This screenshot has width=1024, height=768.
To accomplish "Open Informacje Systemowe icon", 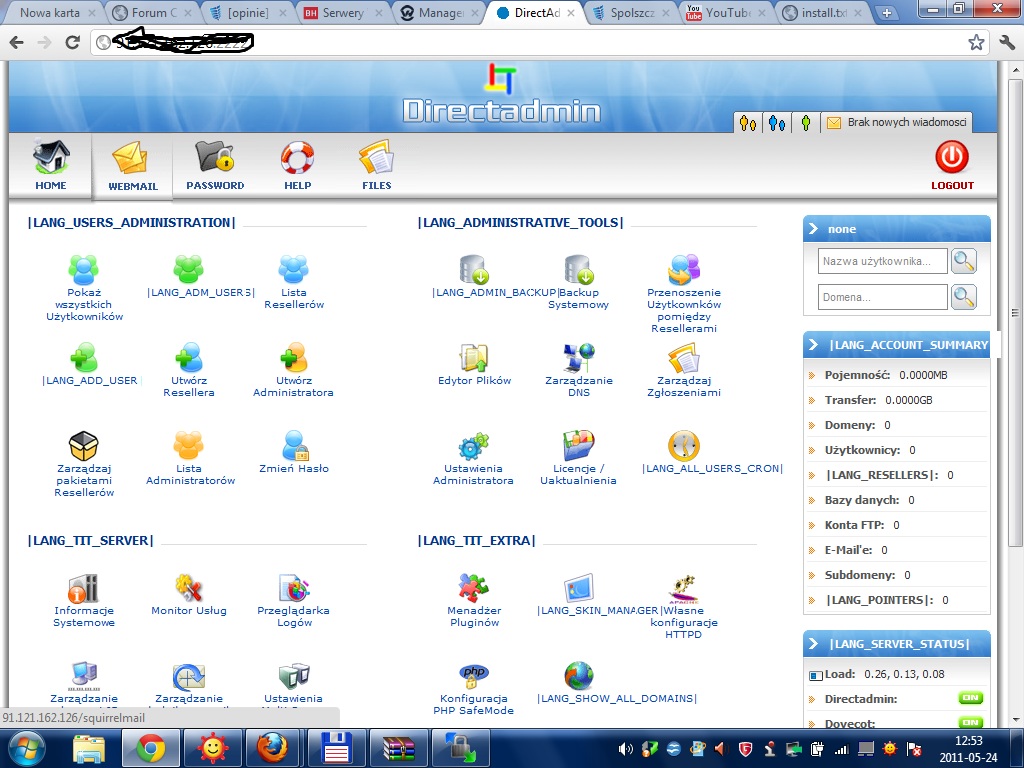I will 84,588.
